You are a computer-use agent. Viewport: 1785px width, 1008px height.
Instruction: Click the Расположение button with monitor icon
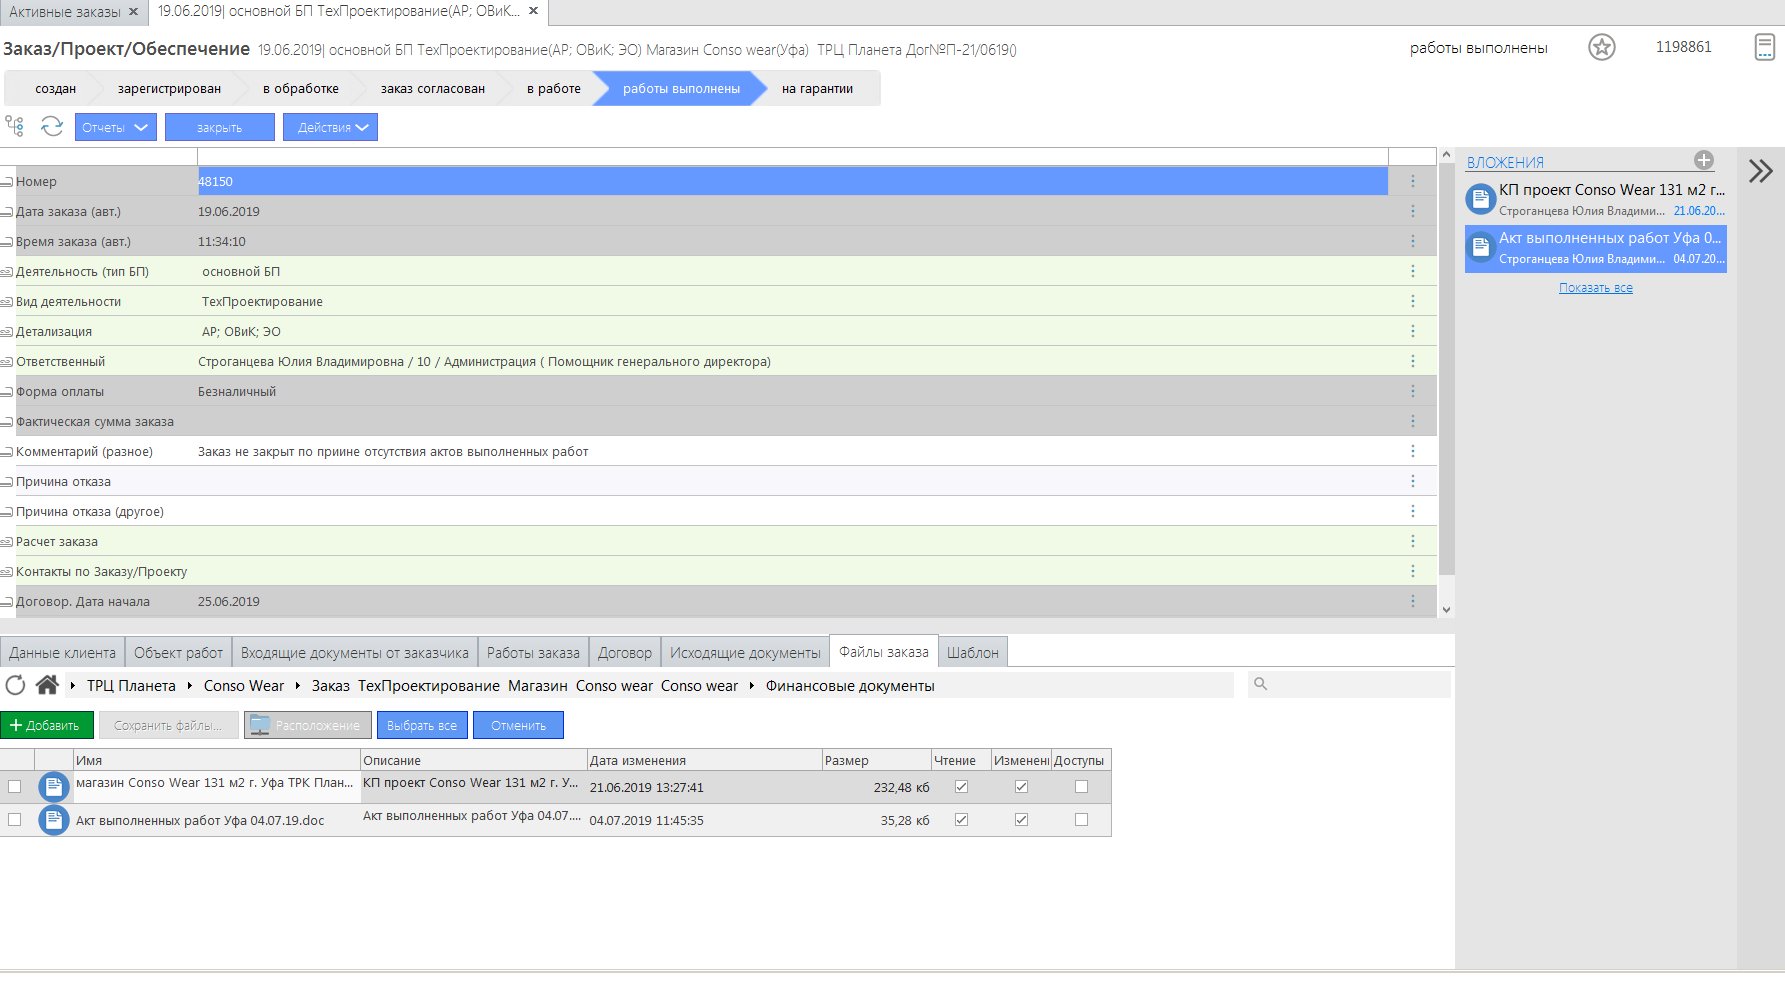[x=308, y=725]
